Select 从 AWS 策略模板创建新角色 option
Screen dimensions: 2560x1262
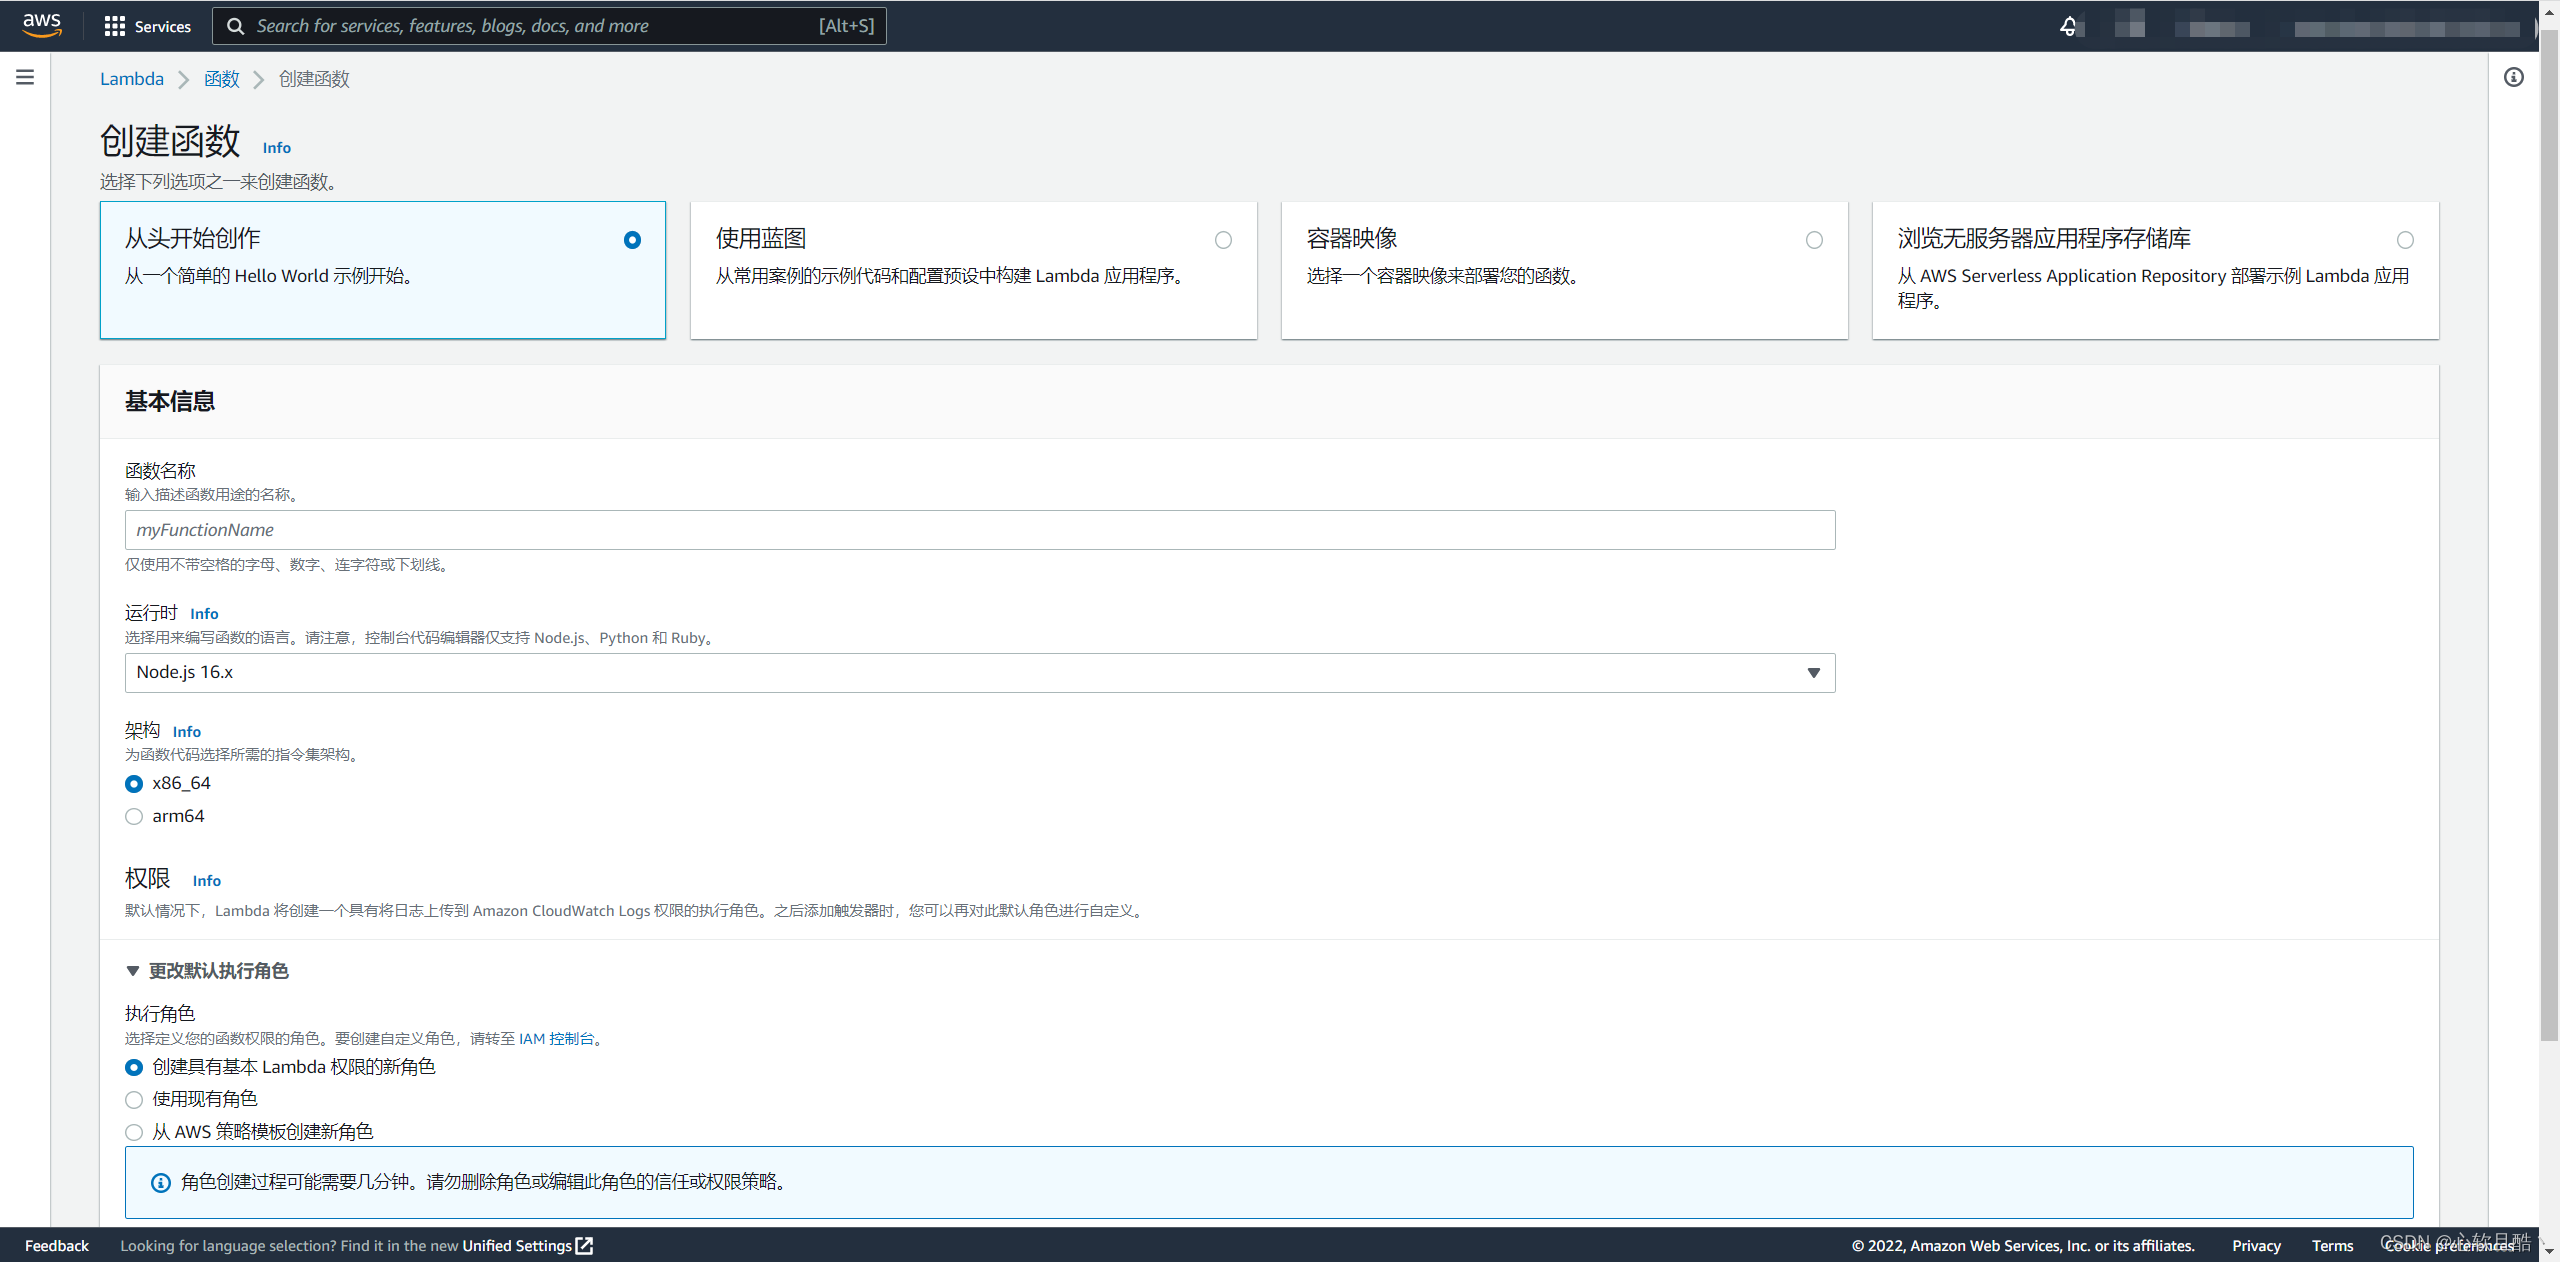[134, 1132]
